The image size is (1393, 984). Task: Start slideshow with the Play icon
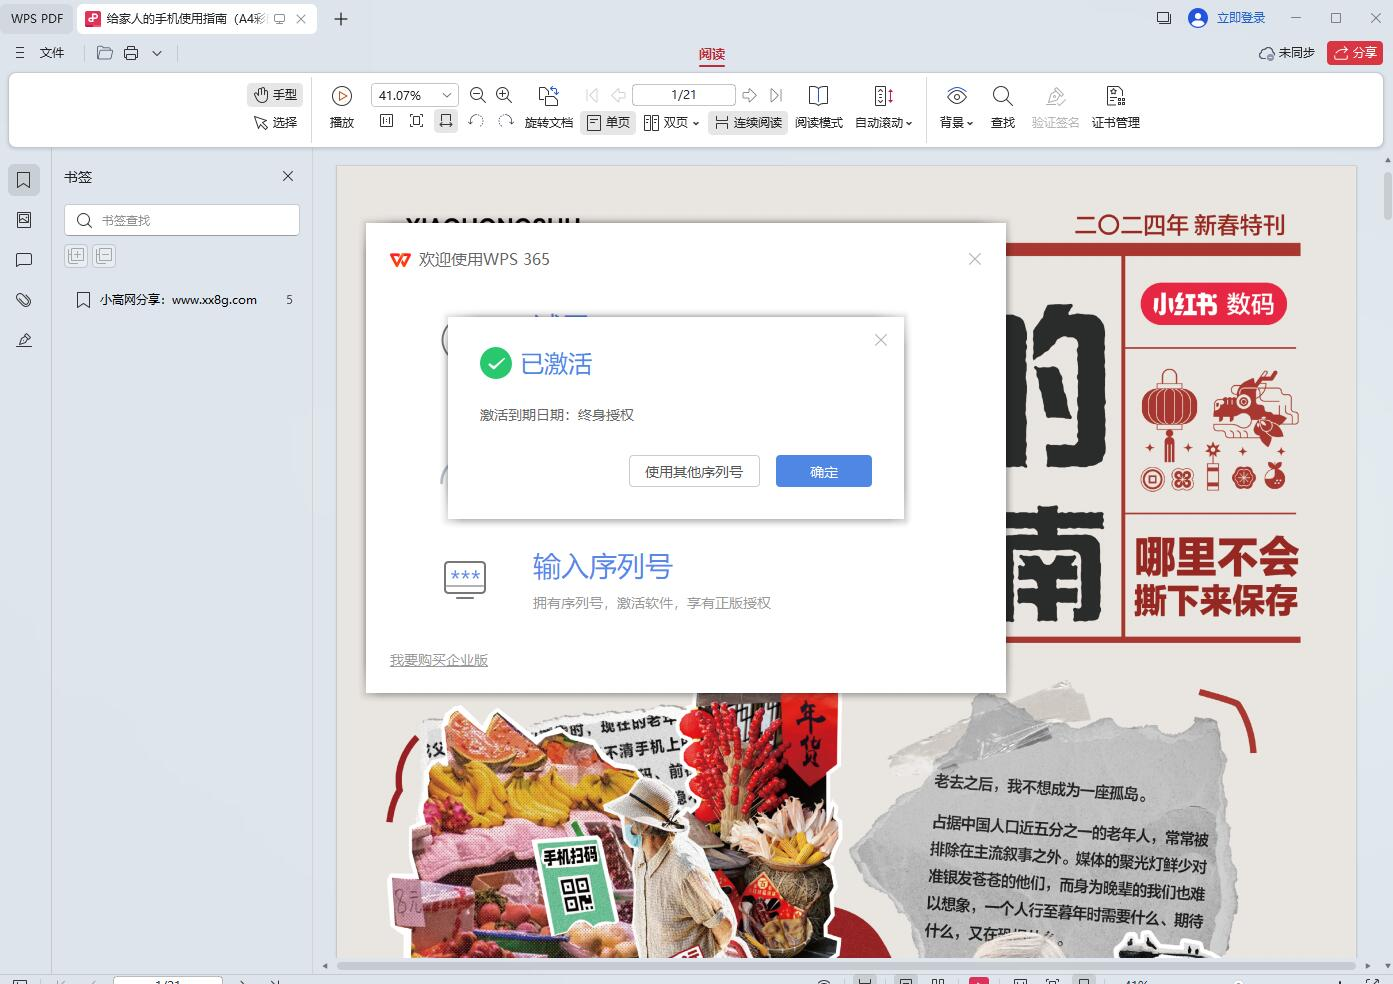(342, 96)
